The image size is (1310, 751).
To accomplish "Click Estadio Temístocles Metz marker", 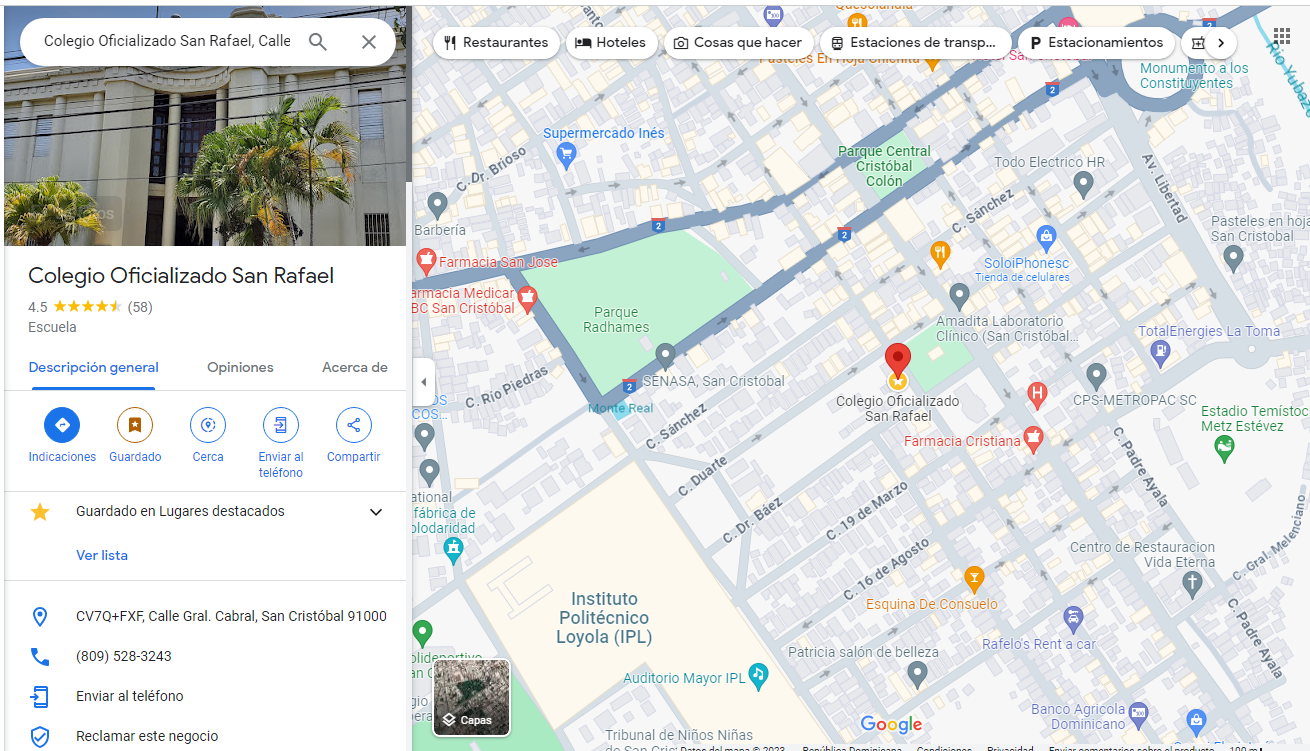I will (x=1224, y=449).
